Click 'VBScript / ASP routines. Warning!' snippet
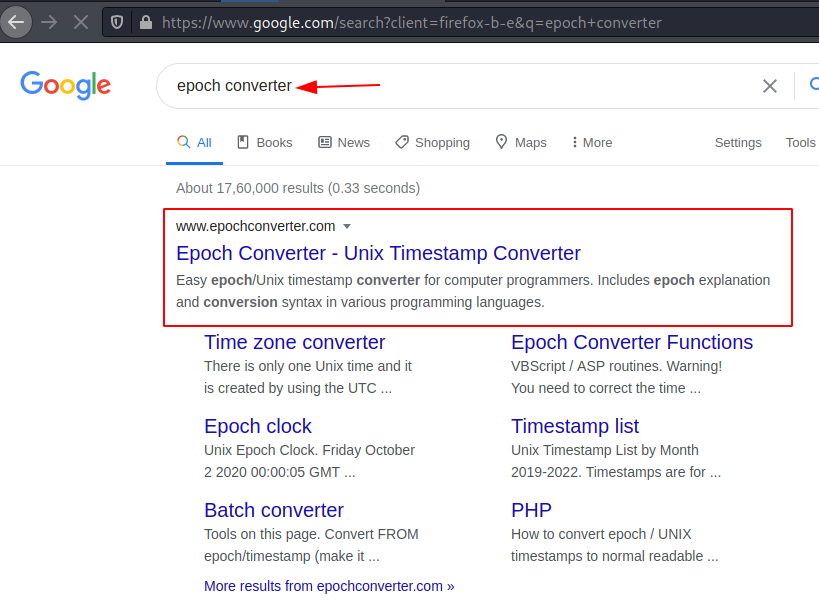 pos(616,377)
